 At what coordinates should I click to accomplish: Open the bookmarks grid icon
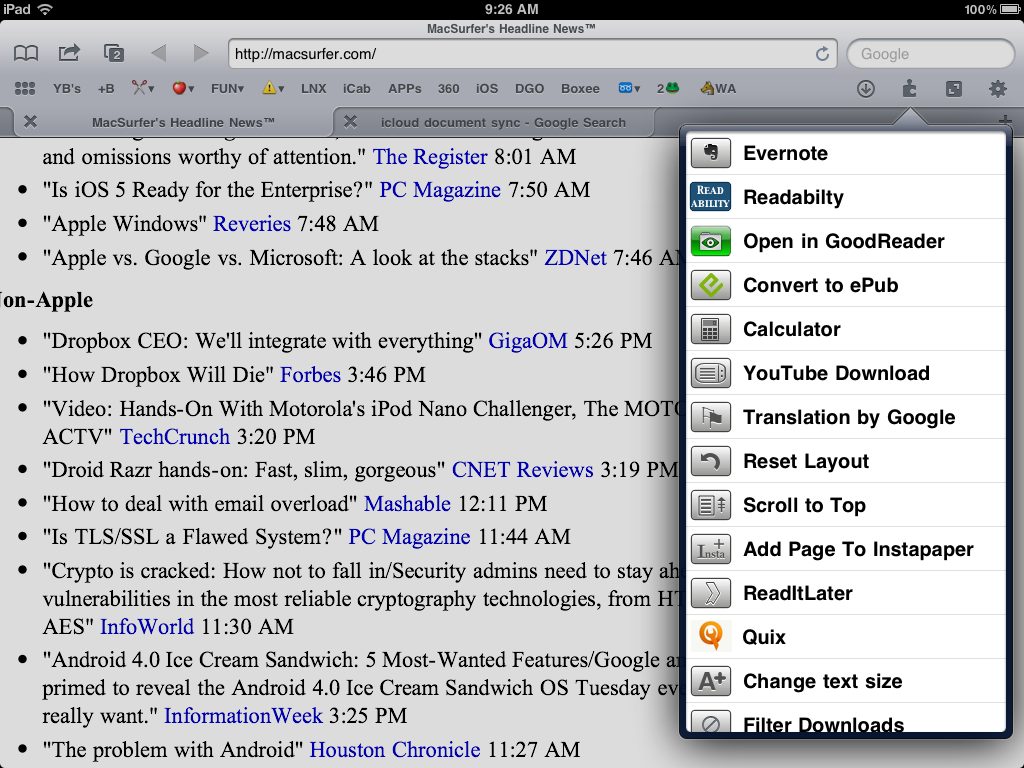(25, 88)
